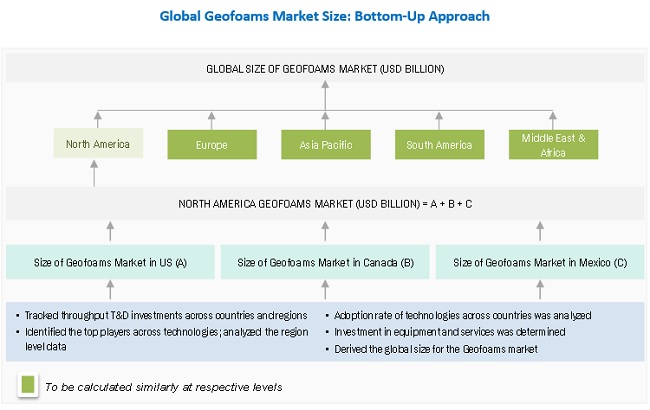Click the upward arrow directly beneath North America box
The width and height of the screenshot is (650, 410).
click(x=94, y=173)
